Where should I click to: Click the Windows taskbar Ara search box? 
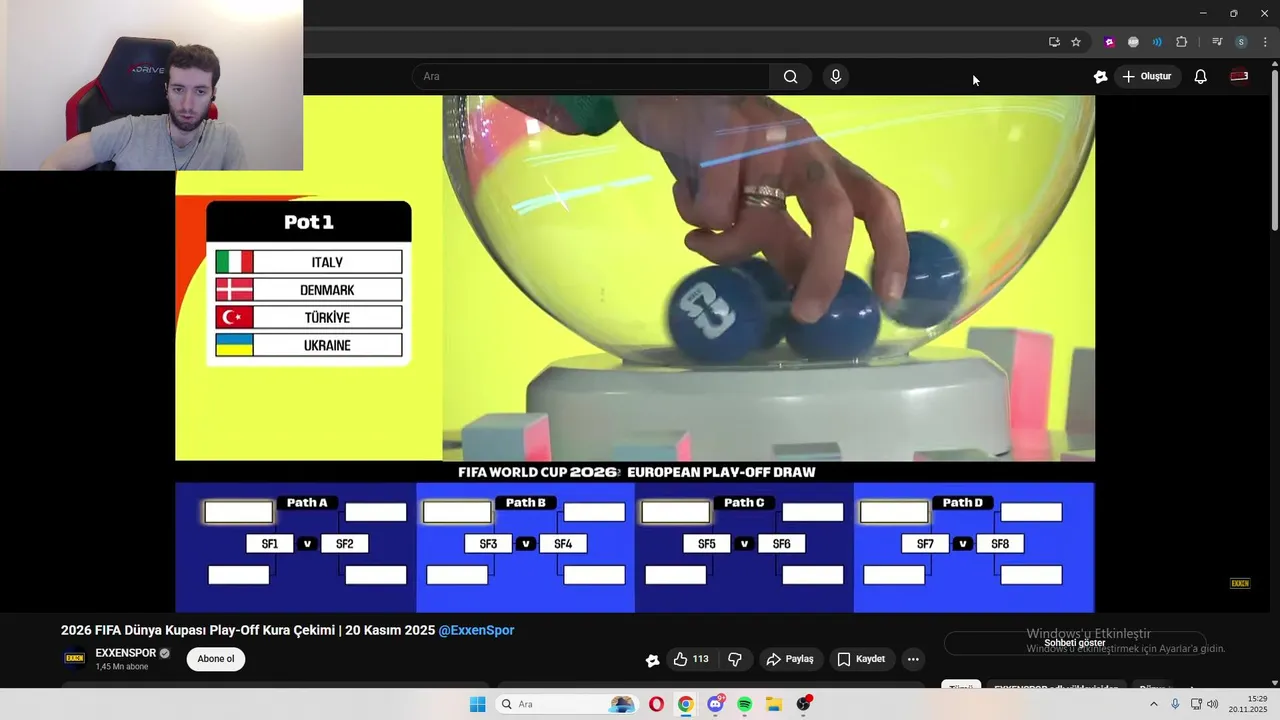click(567, 704)
